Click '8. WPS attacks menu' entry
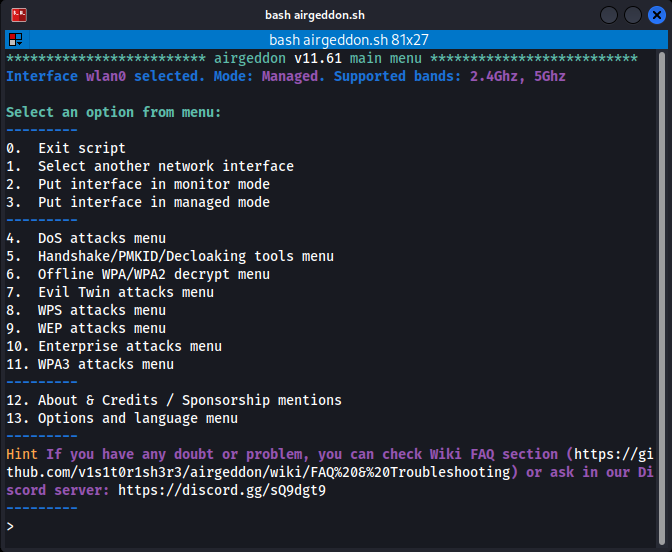The image size is (672, 552). 86,310
